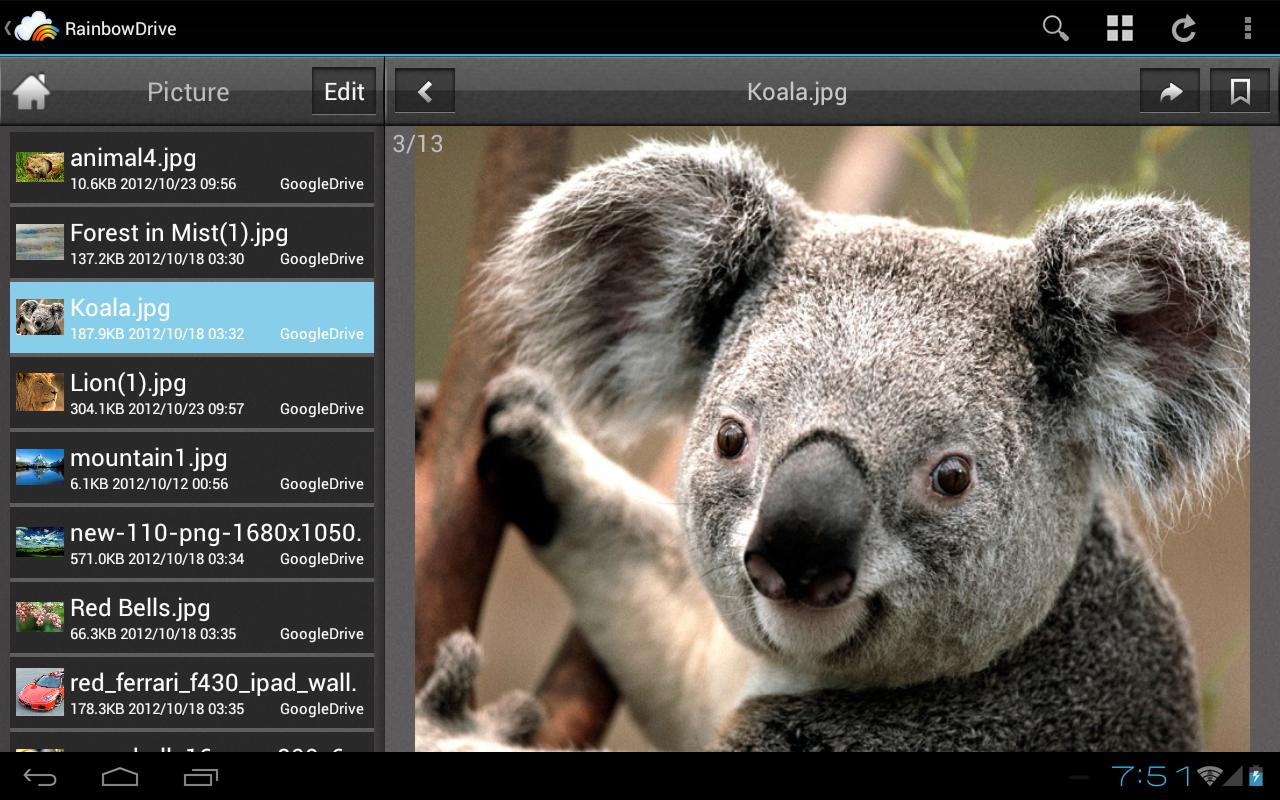Tap the 304.1KB 2012/10/23 09:57 details
1280x800 pixels.
click(x=157, y=409)
